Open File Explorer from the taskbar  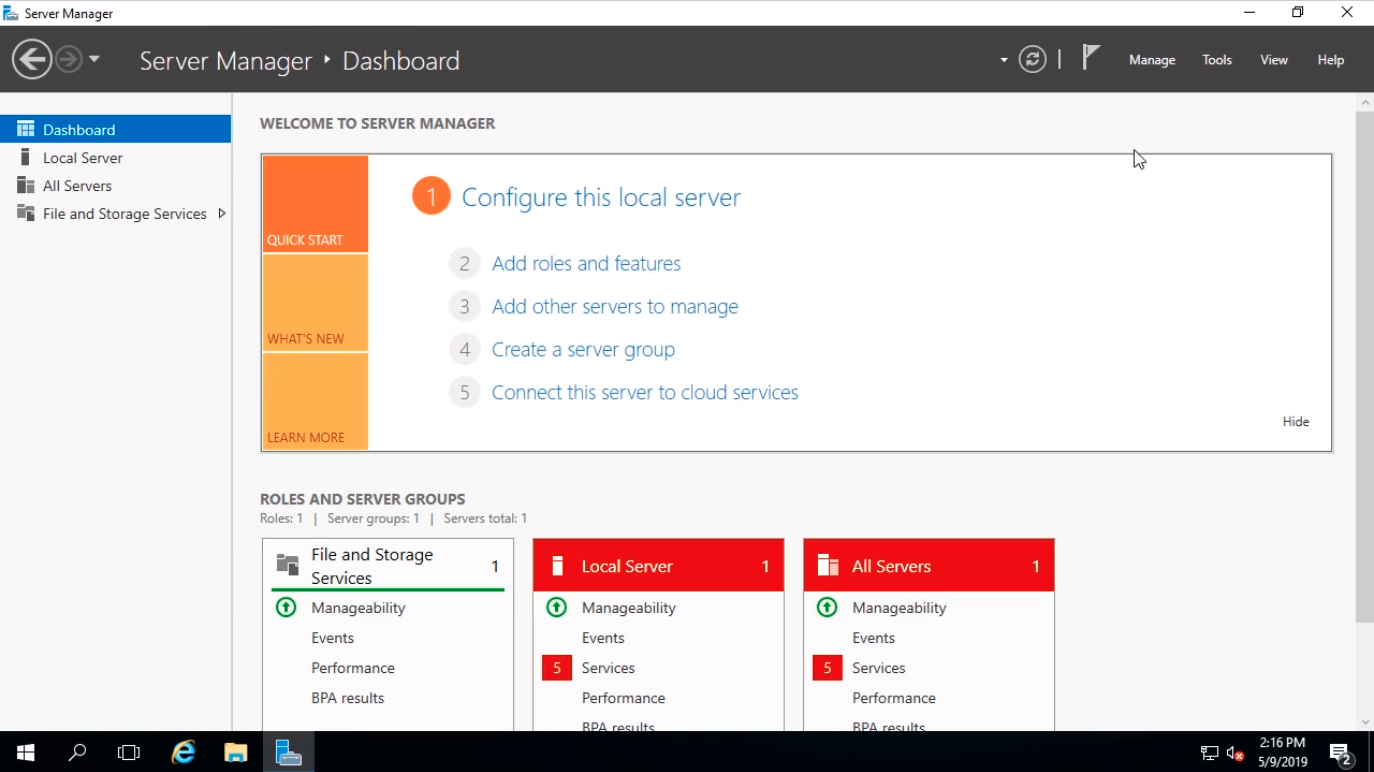[x=236, y=752]
